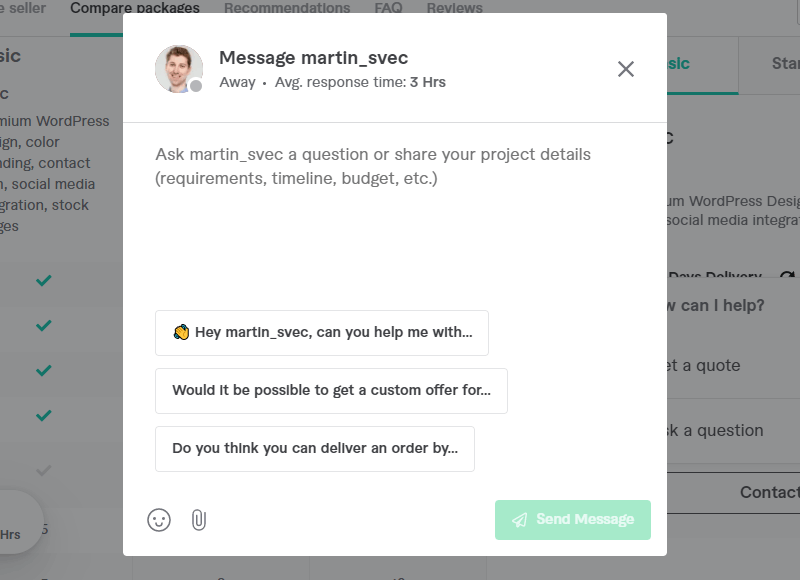Viewport: 800px width, 580px height.
Task: Click martin_svec's profile avatar
Action: click(x=179, y=69)
